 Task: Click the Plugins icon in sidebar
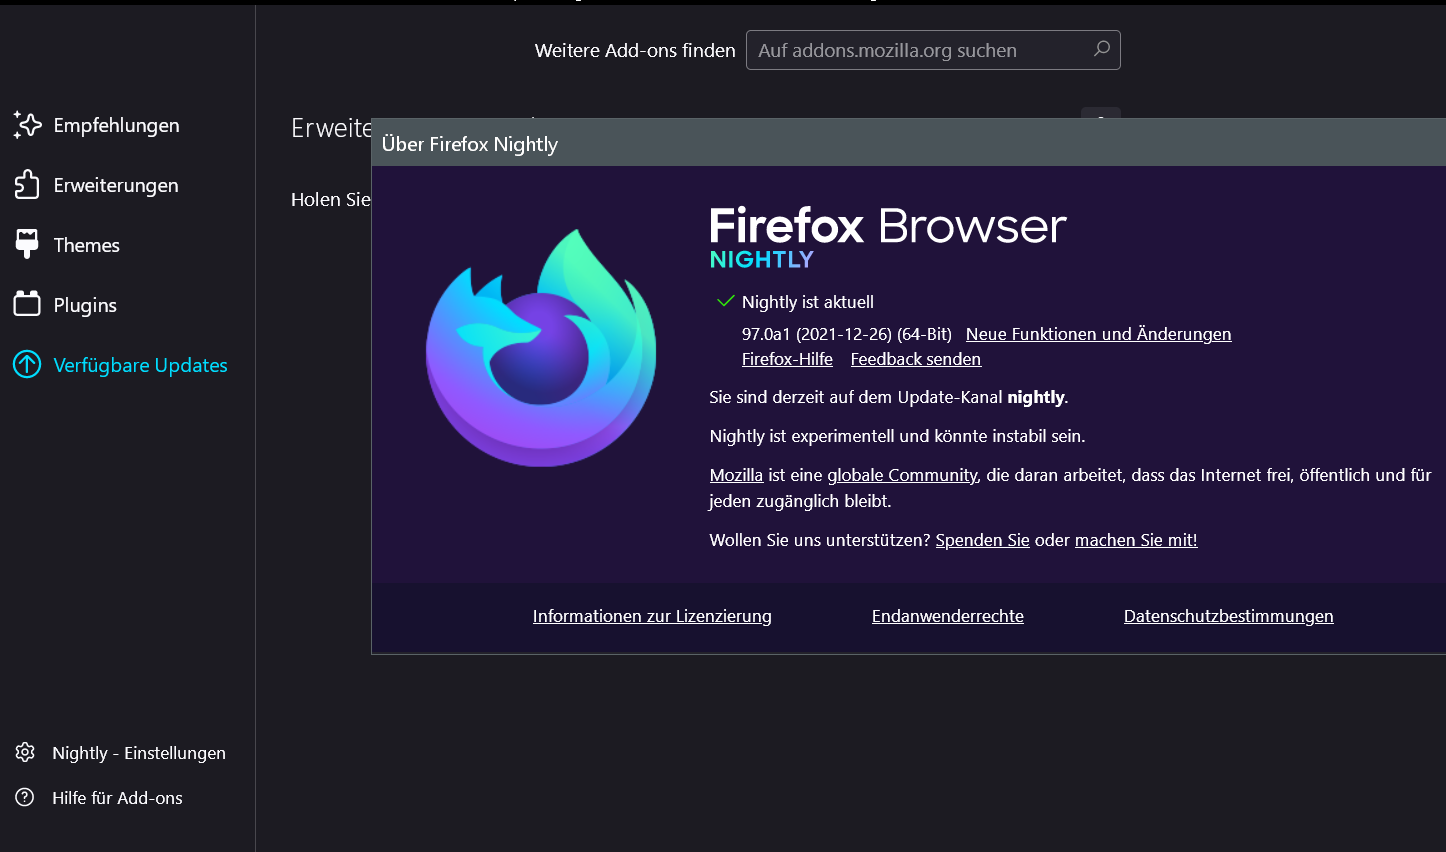[x=27, y=304]
